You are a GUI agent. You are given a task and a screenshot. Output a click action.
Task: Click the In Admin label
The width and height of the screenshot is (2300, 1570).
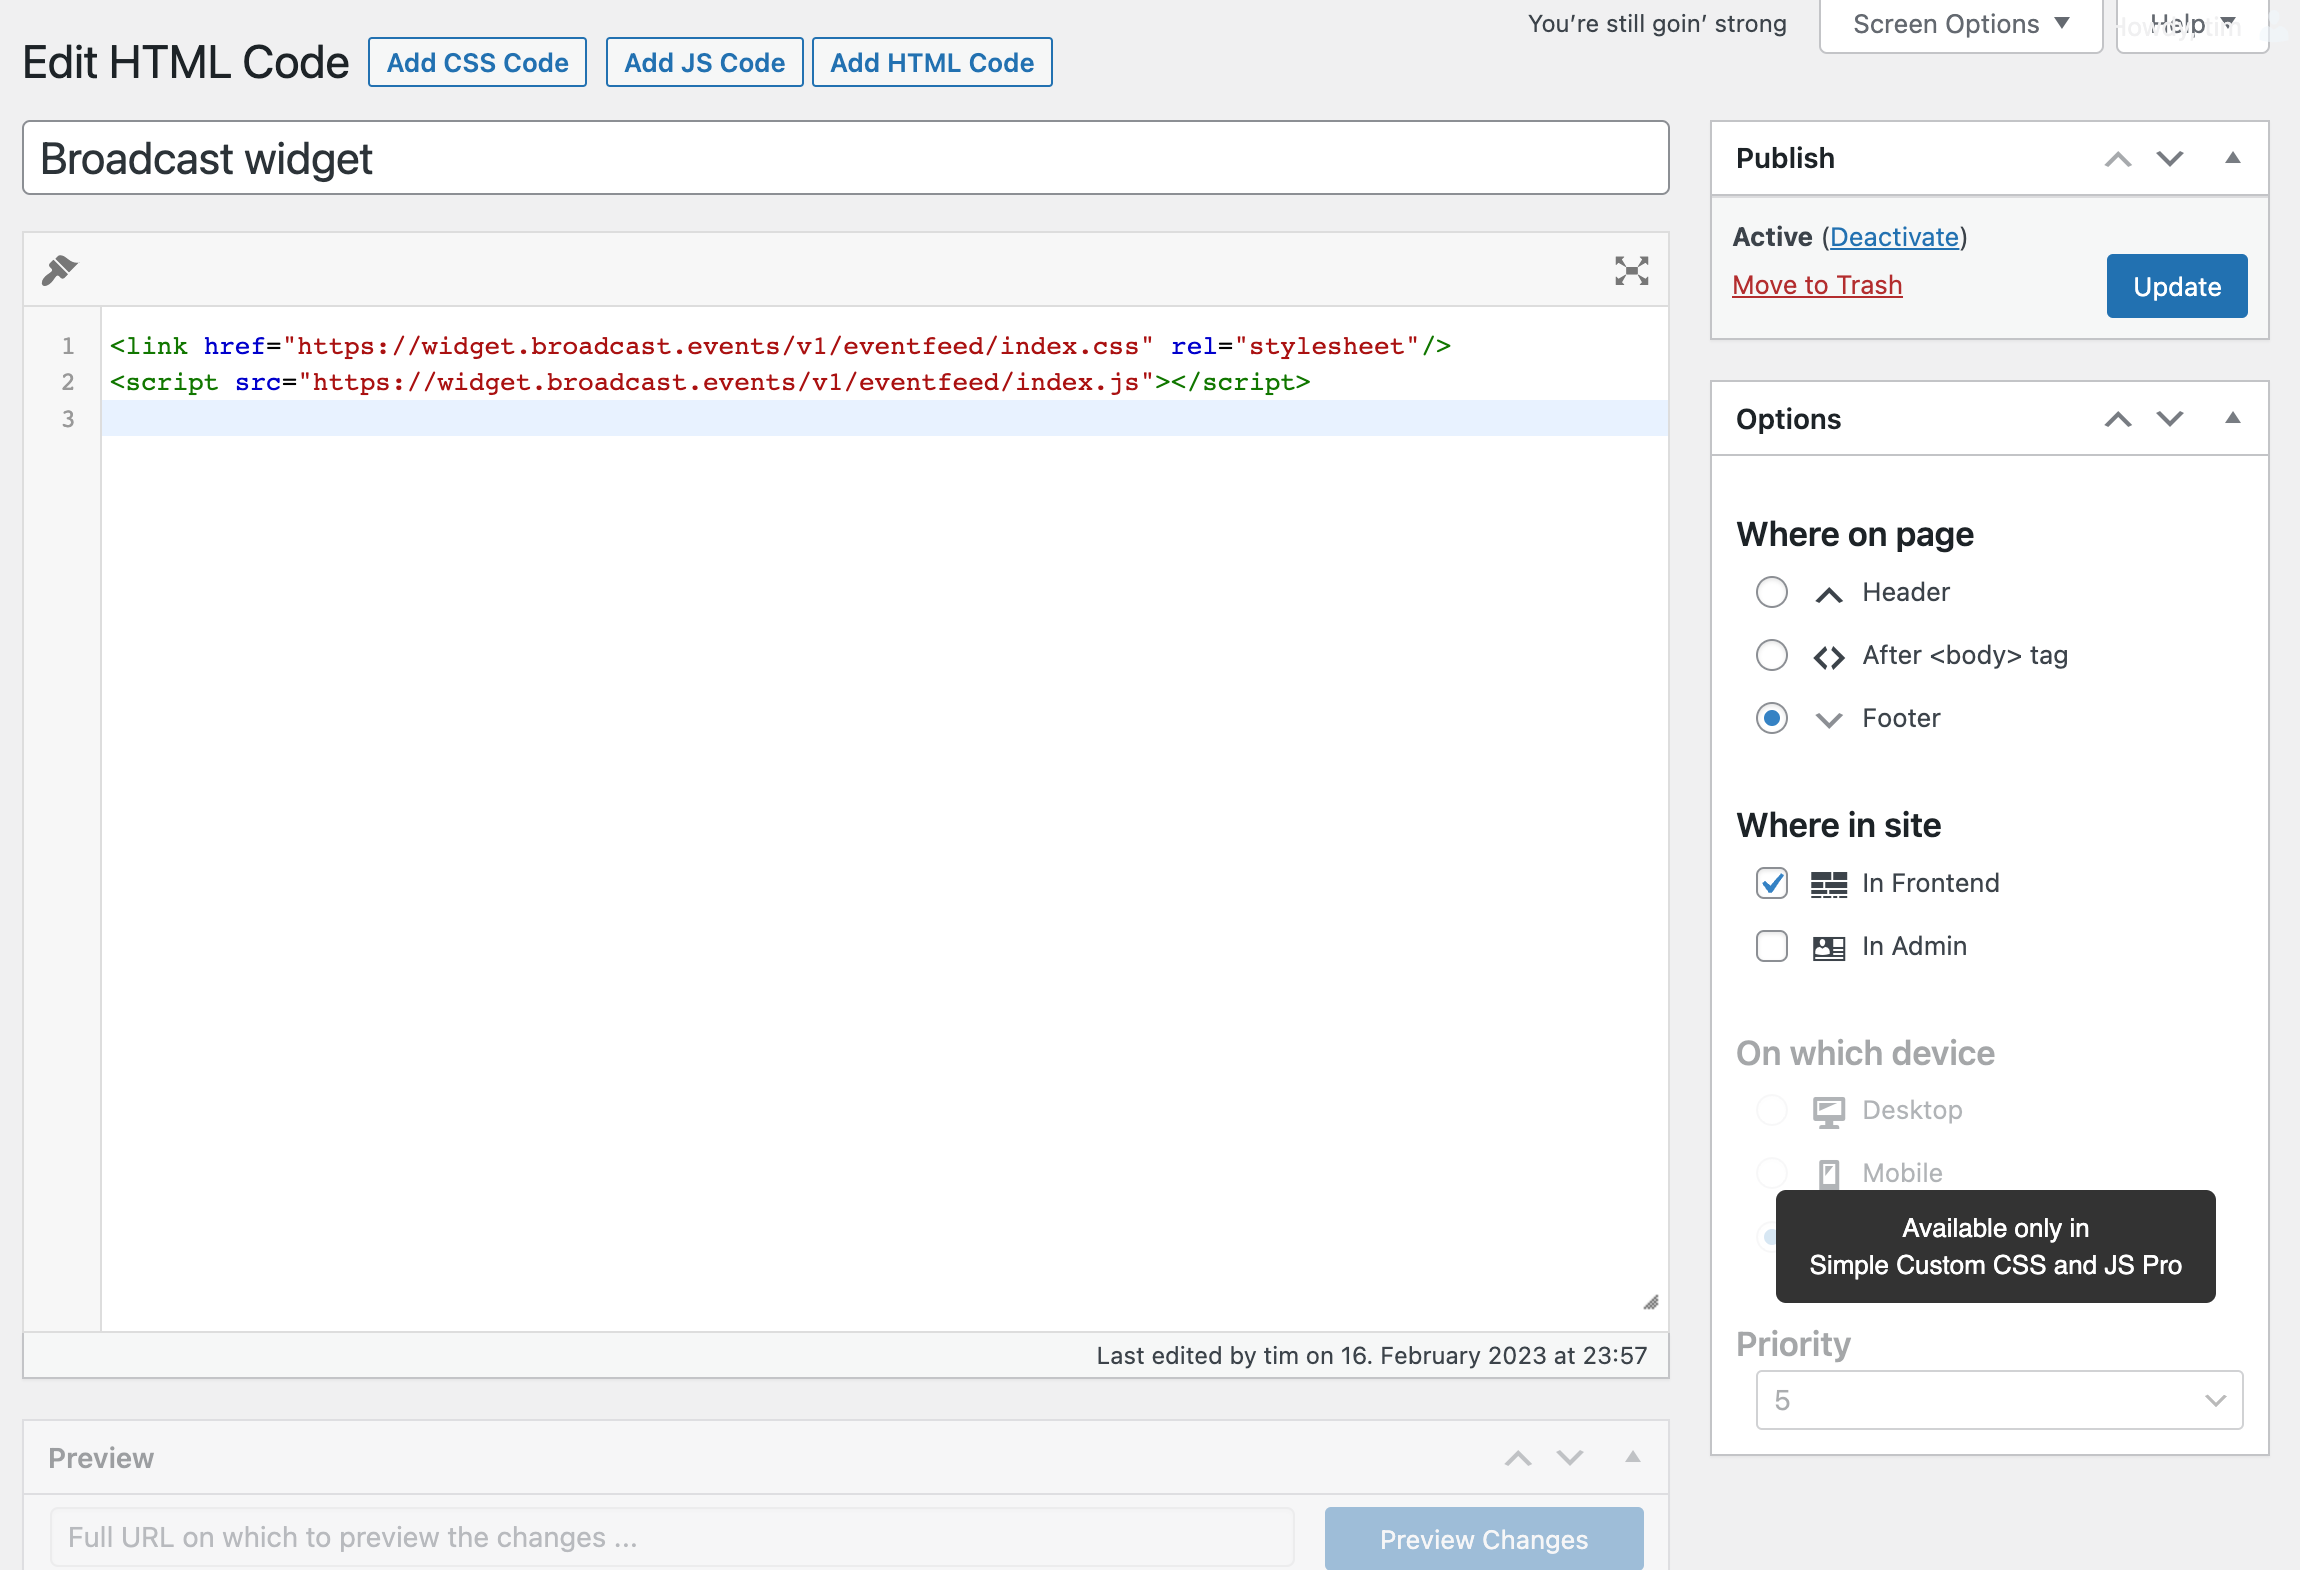(x=1914, y=946)
